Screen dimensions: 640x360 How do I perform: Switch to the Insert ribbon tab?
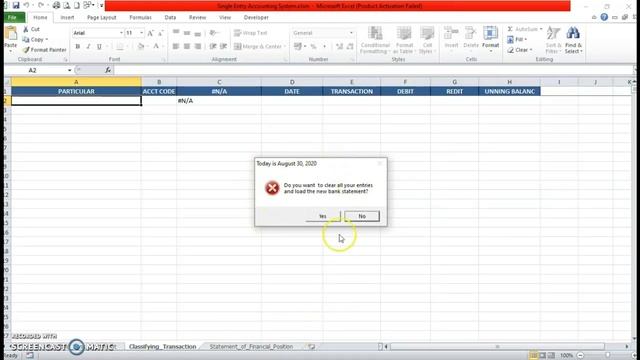click(67, 18)
